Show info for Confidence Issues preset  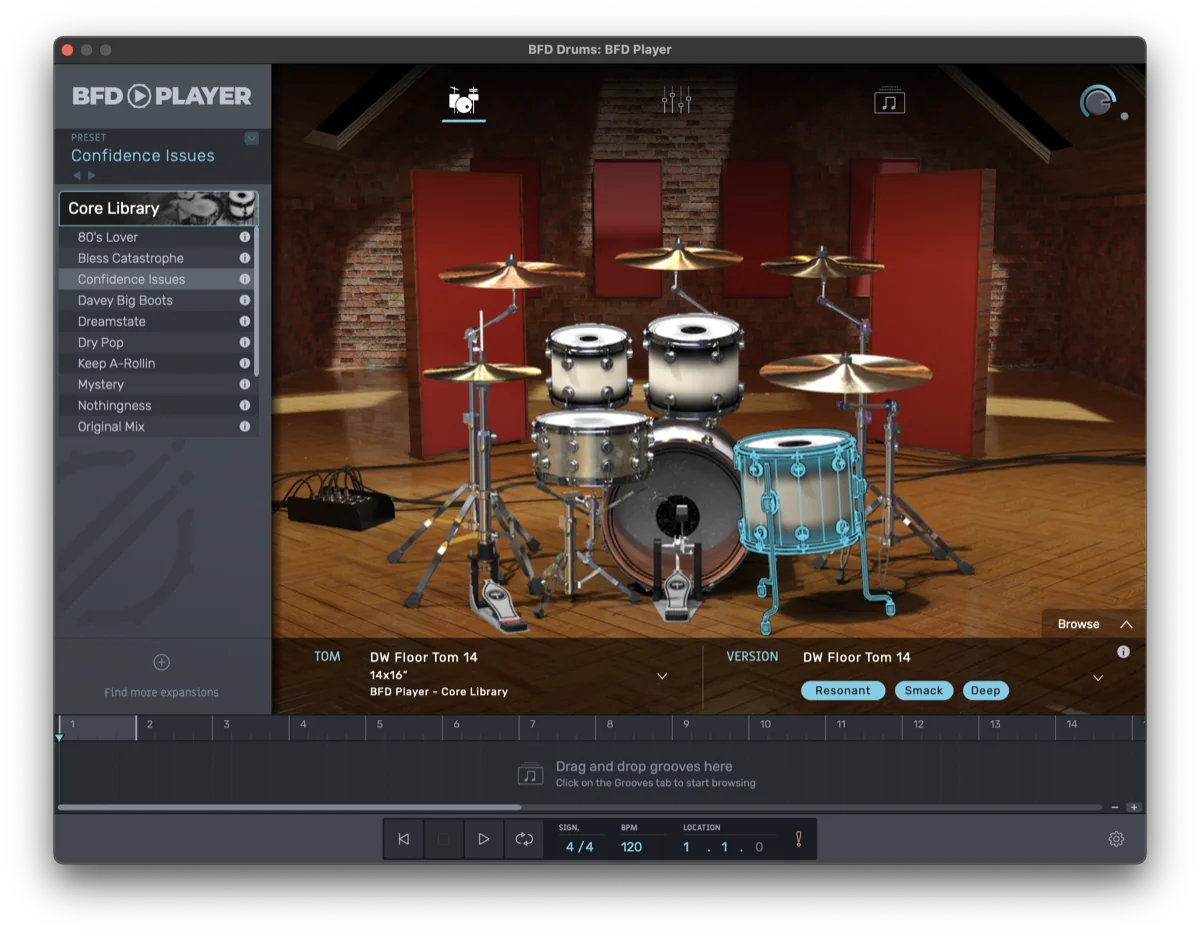[244, 279]
